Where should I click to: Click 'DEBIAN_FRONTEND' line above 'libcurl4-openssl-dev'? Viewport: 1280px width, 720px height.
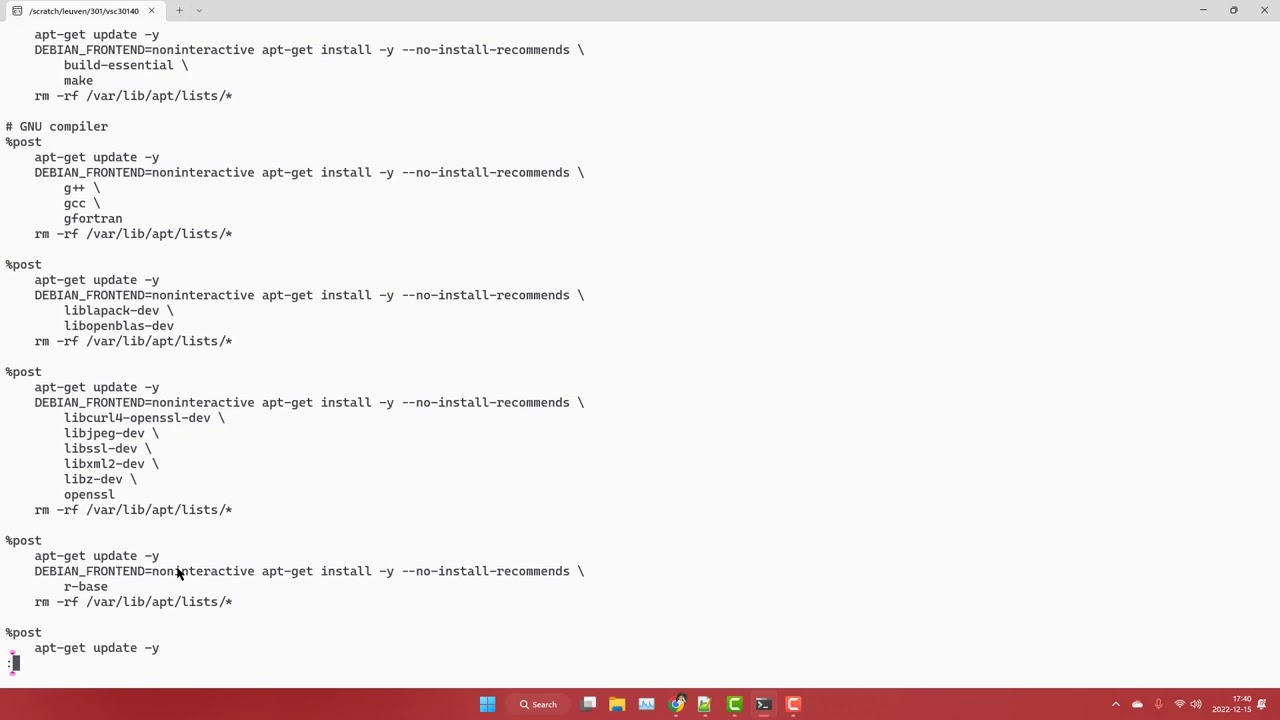click(309, 403)
